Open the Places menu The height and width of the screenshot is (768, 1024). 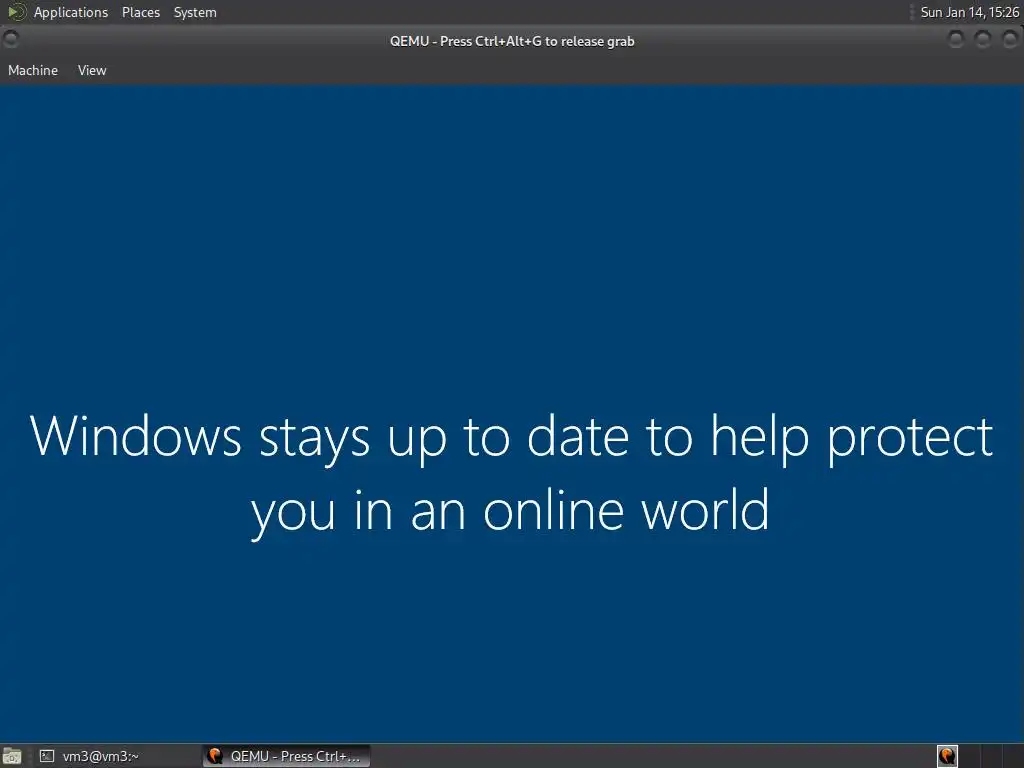[140, 12]
